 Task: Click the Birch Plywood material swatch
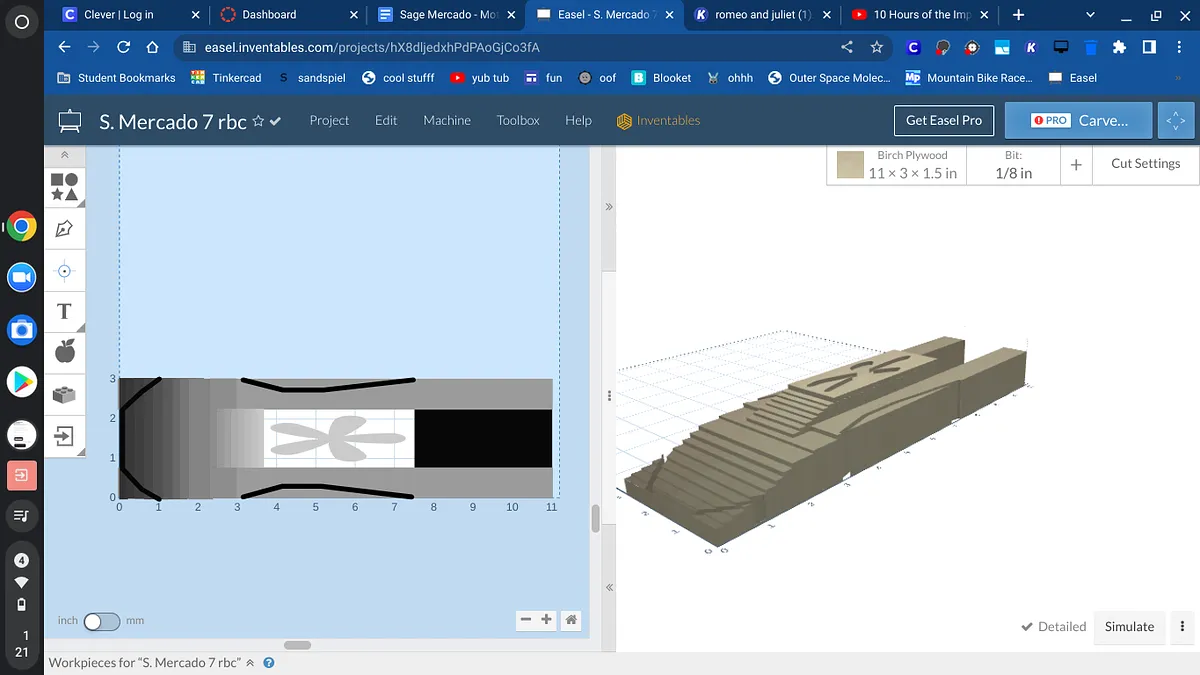point(850,165)
